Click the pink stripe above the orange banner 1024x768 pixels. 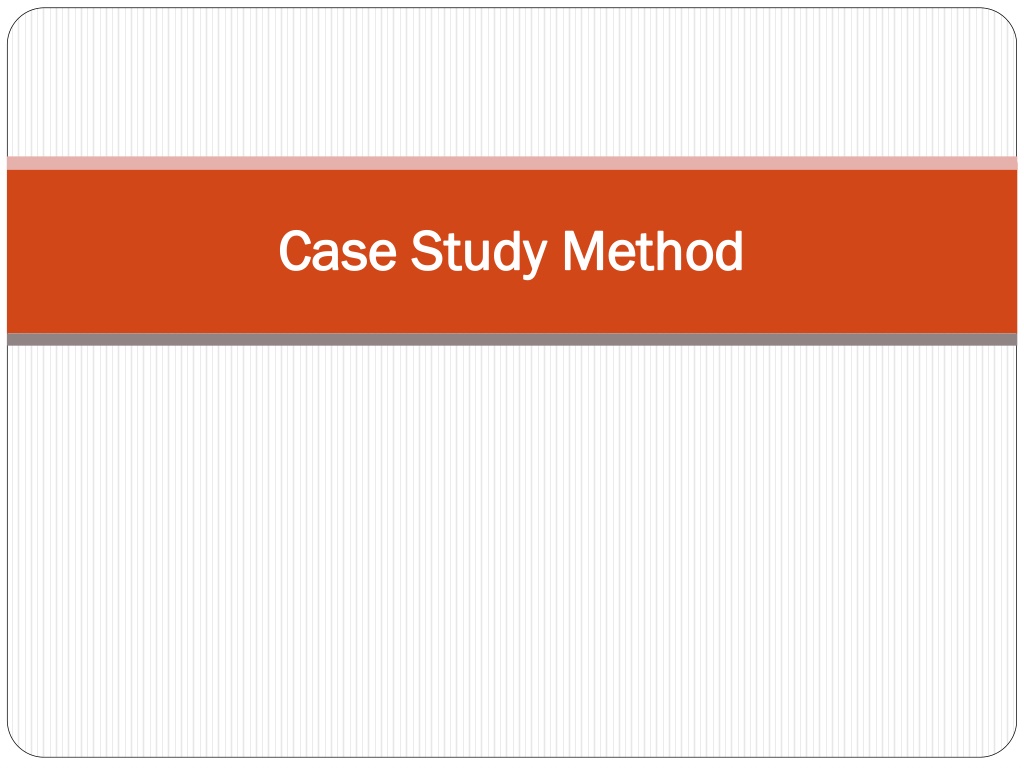click(512, 163)
